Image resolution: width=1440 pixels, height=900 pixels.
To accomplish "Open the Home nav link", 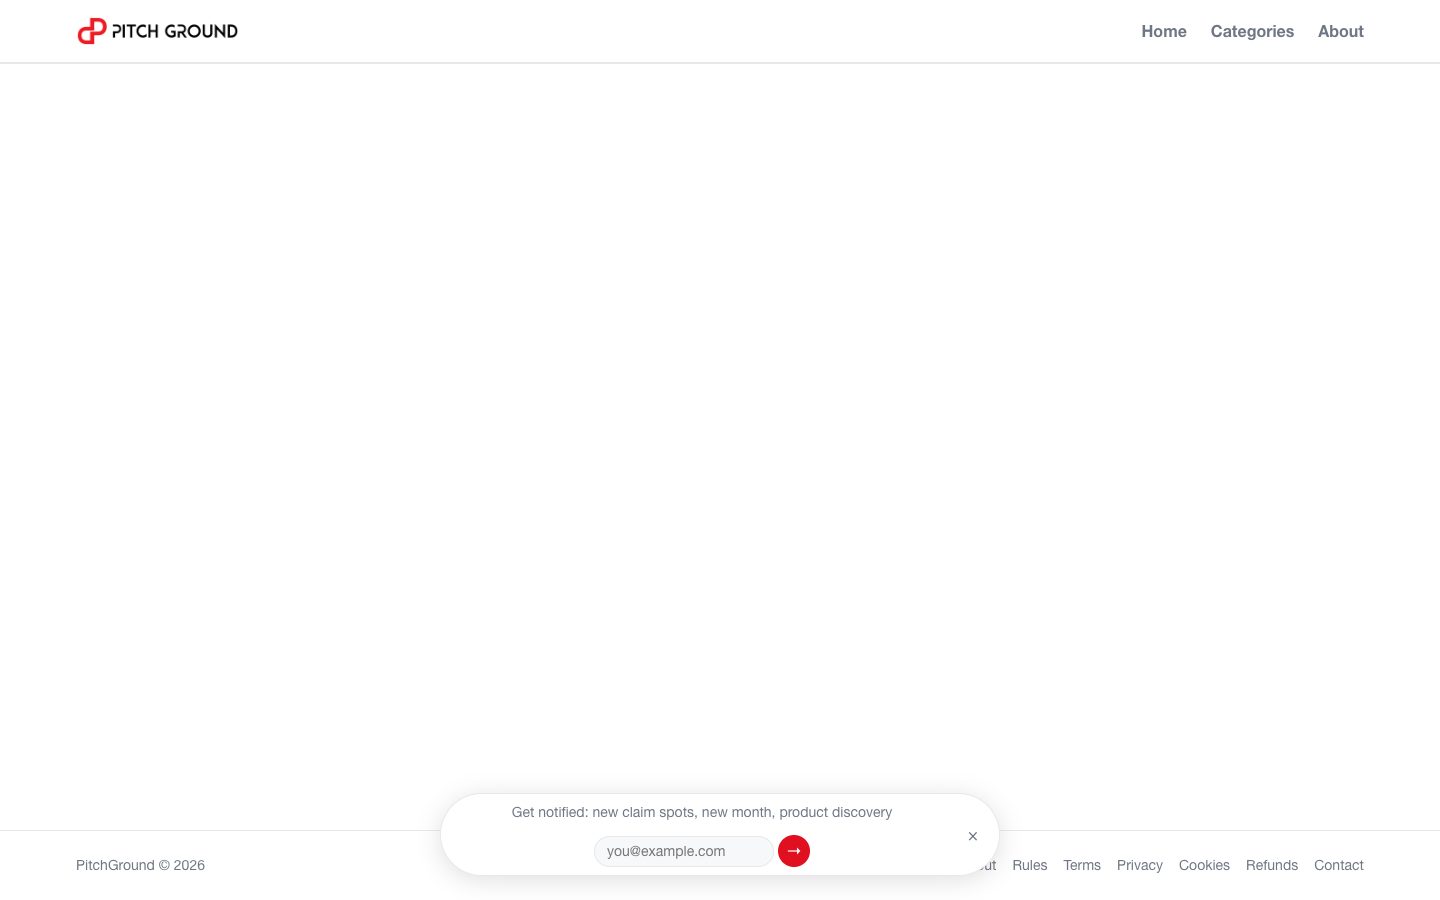I will 1164,31.
